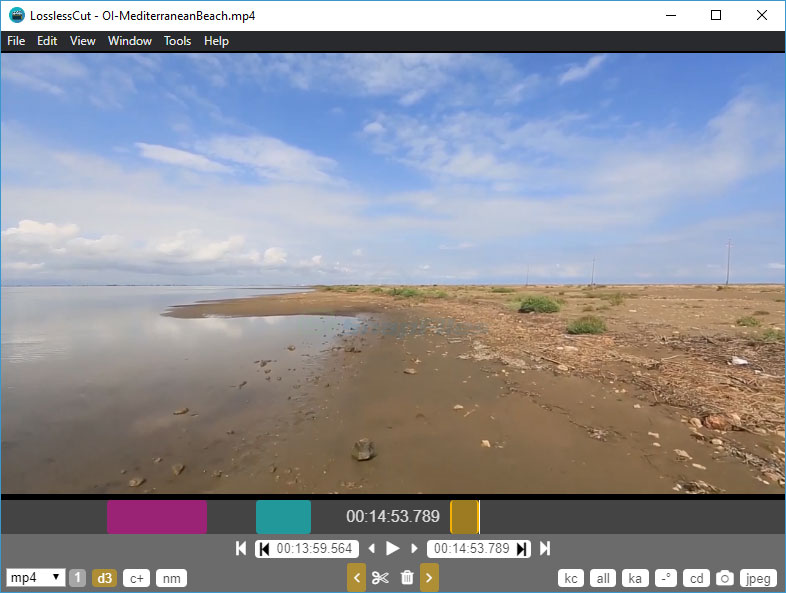Jump to end of video icon

545,548
